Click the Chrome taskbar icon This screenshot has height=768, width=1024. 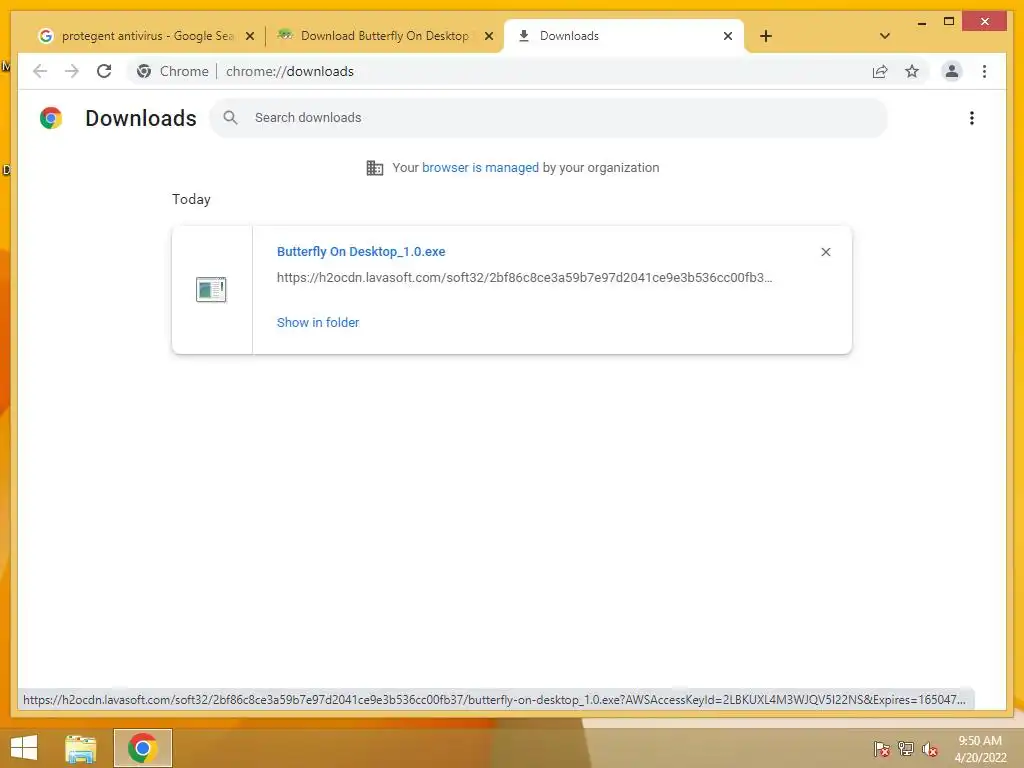click(142, 748)
